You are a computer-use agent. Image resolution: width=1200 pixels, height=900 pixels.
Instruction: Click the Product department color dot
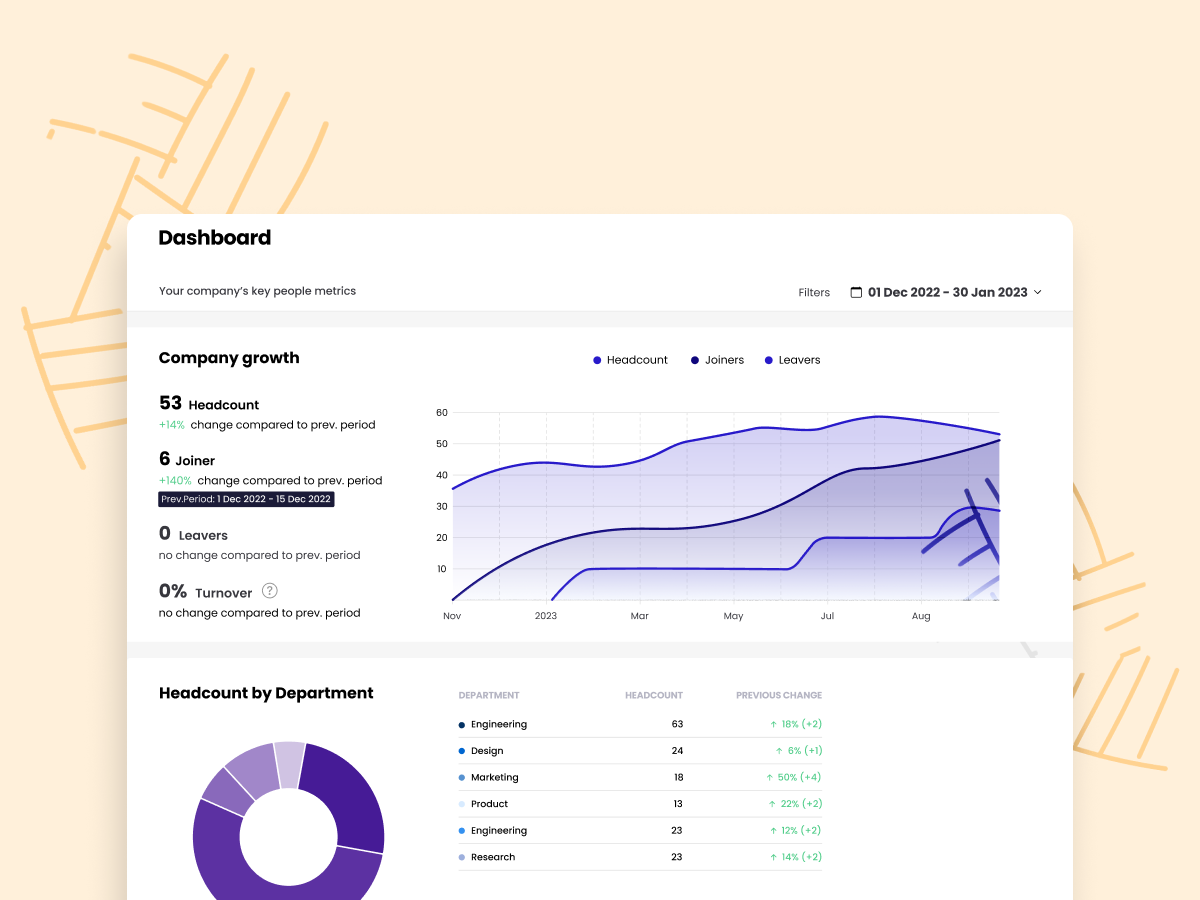pyautogui.click(x=461, y=804)
